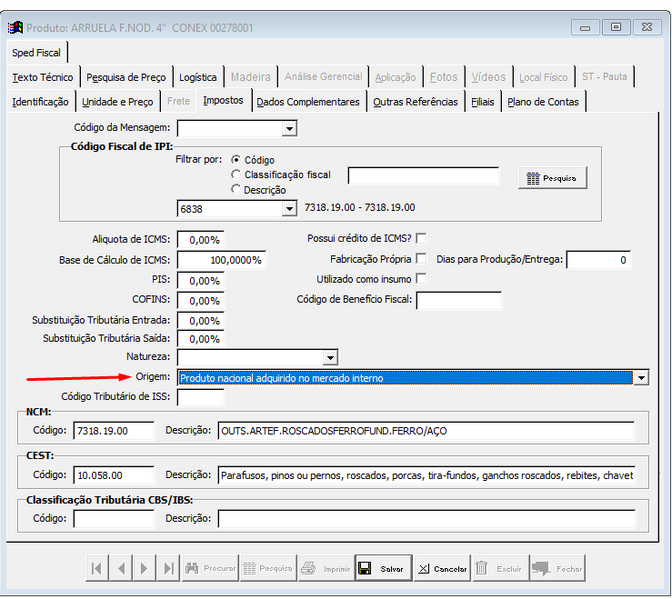Image resolution: width=672 pixels, height=599 pixels.
Task: Click the Imprimir printer button
Action: tap(326, 568)
